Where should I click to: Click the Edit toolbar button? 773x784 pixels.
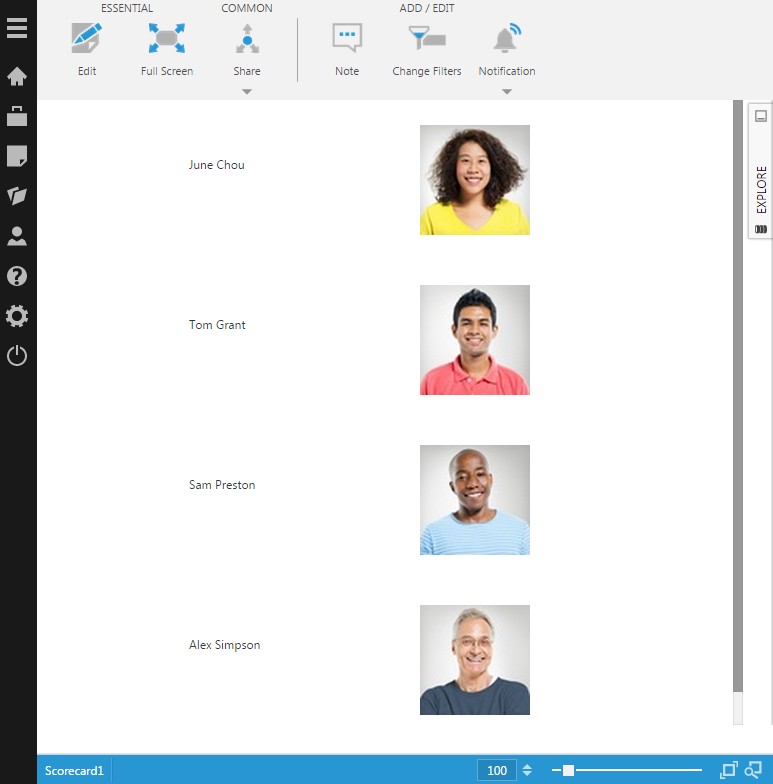87,49
